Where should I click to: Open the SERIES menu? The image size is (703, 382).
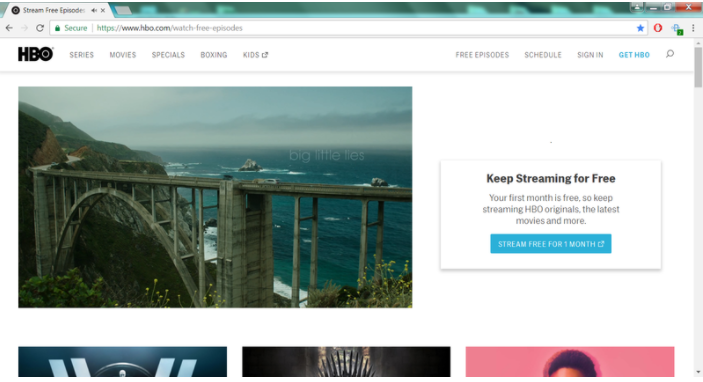tap(82, 55)
